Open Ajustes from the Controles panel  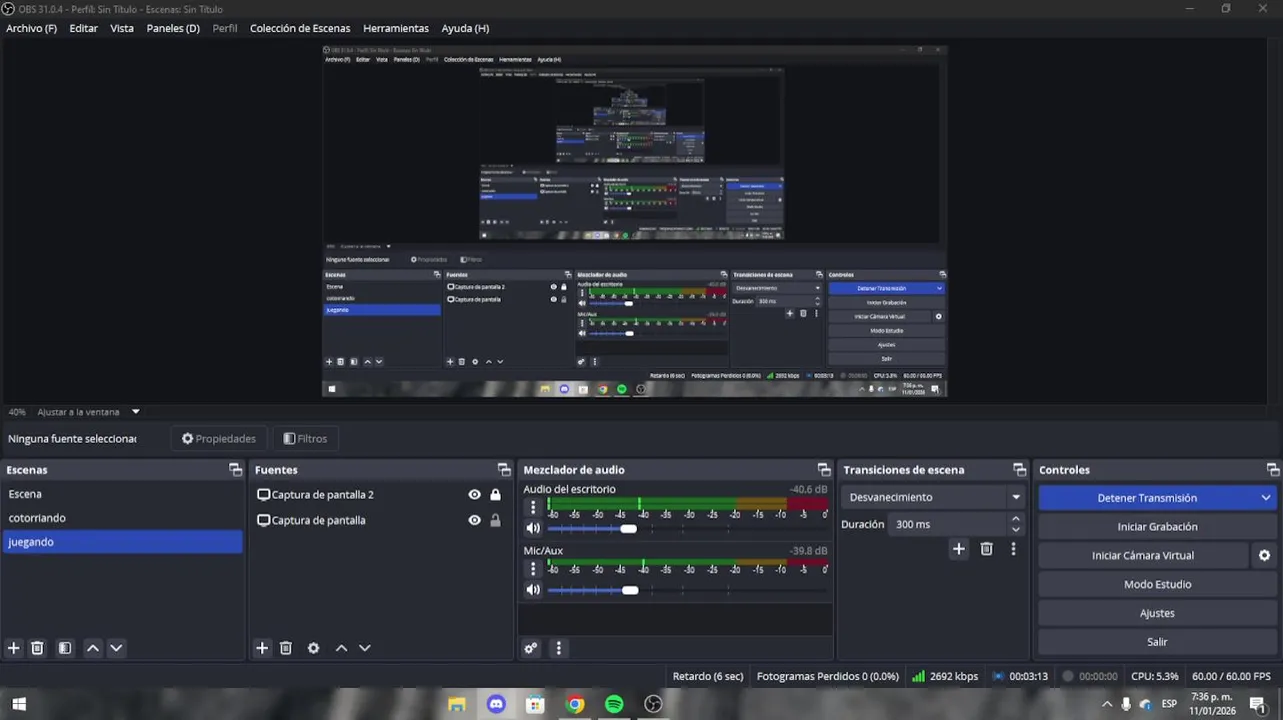pyautogui.click(x=1157, y=613)
